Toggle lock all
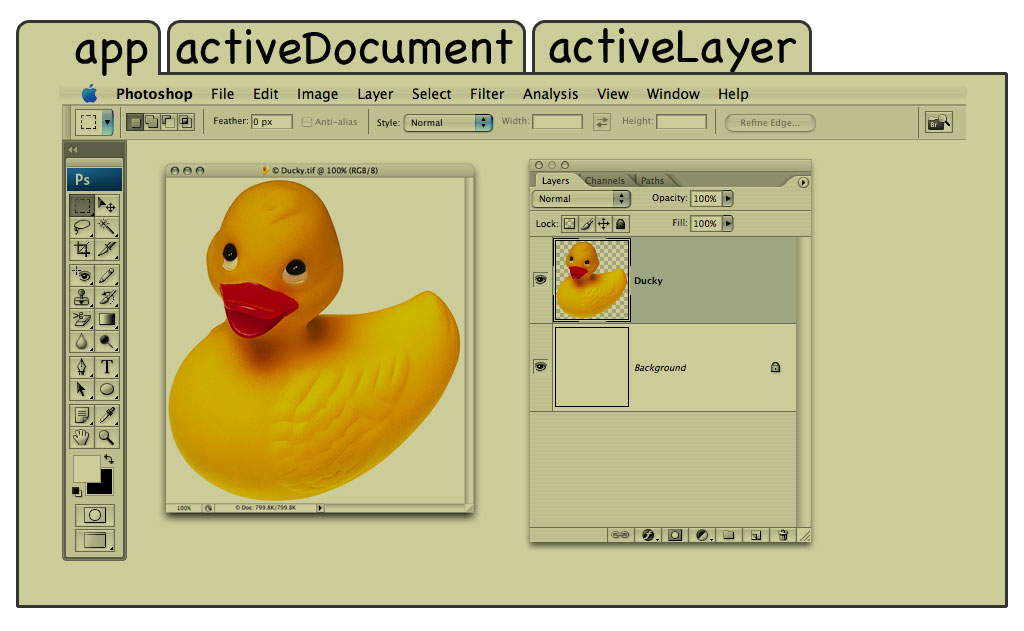This screenshot has width=1024, height=631. pos(620,224)
